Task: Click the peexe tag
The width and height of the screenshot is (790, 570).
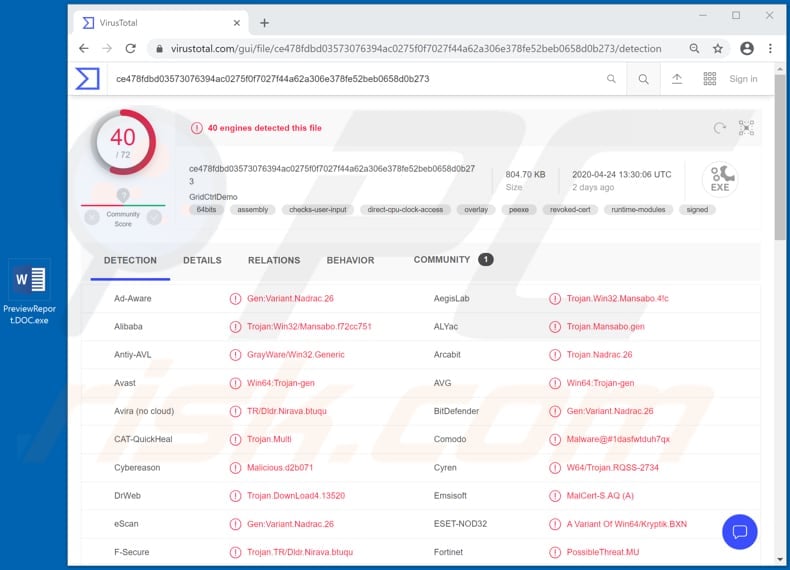Action: coord(519,210)
